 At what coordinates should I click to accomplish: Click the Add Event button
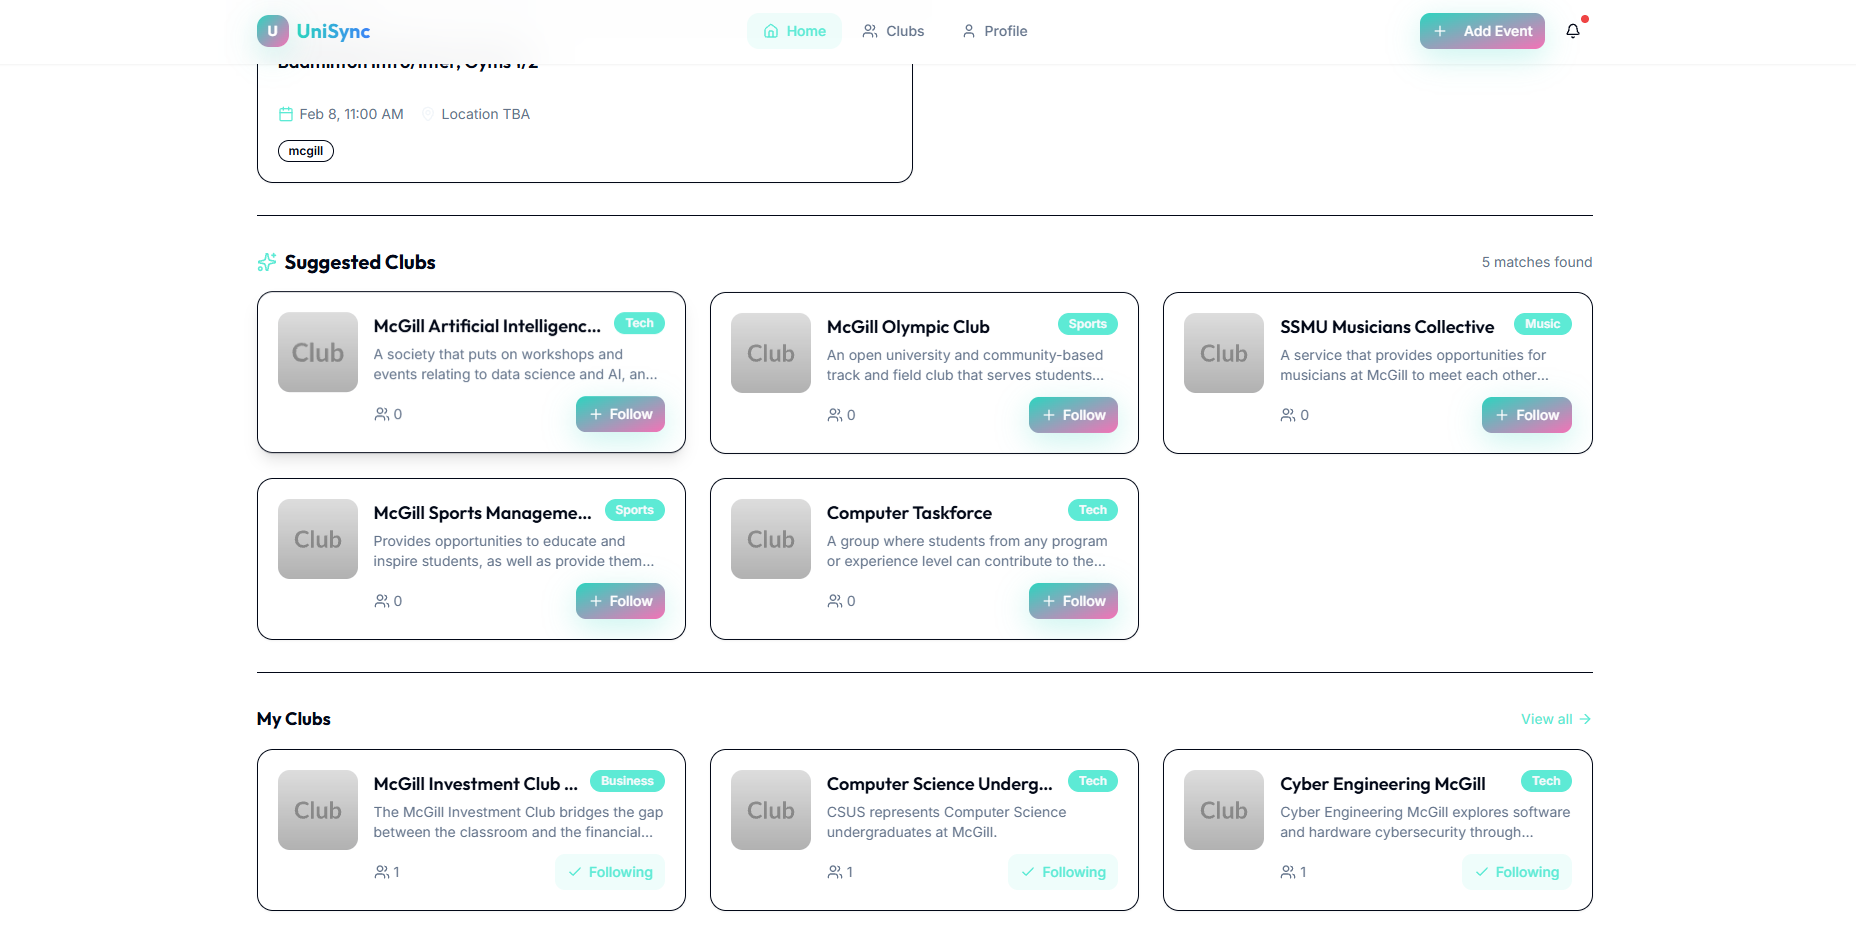pos(1482,31)
